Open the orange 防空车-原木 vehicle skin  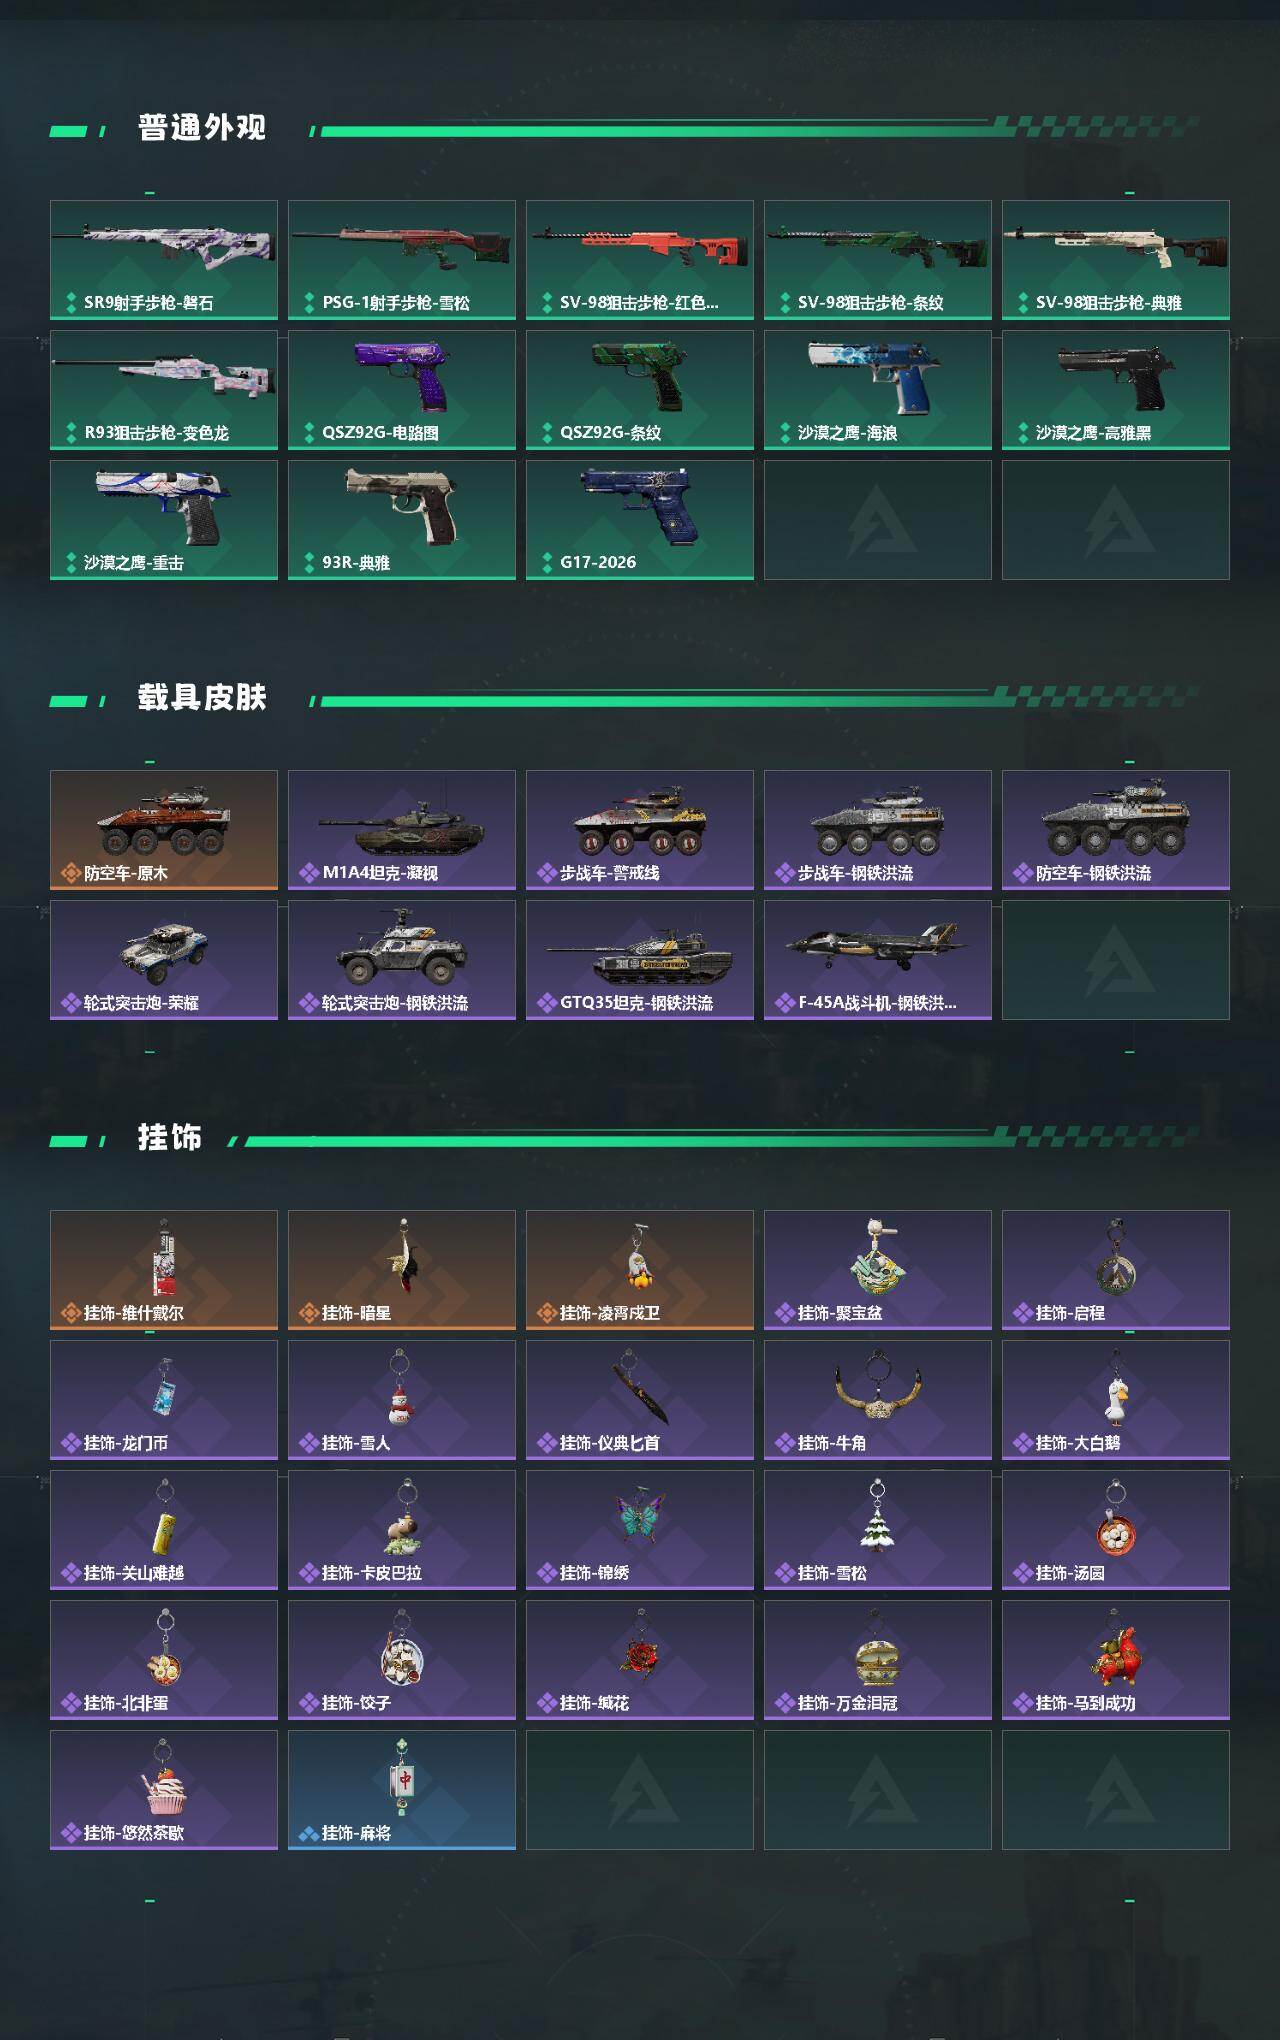(x=164, y=830)
